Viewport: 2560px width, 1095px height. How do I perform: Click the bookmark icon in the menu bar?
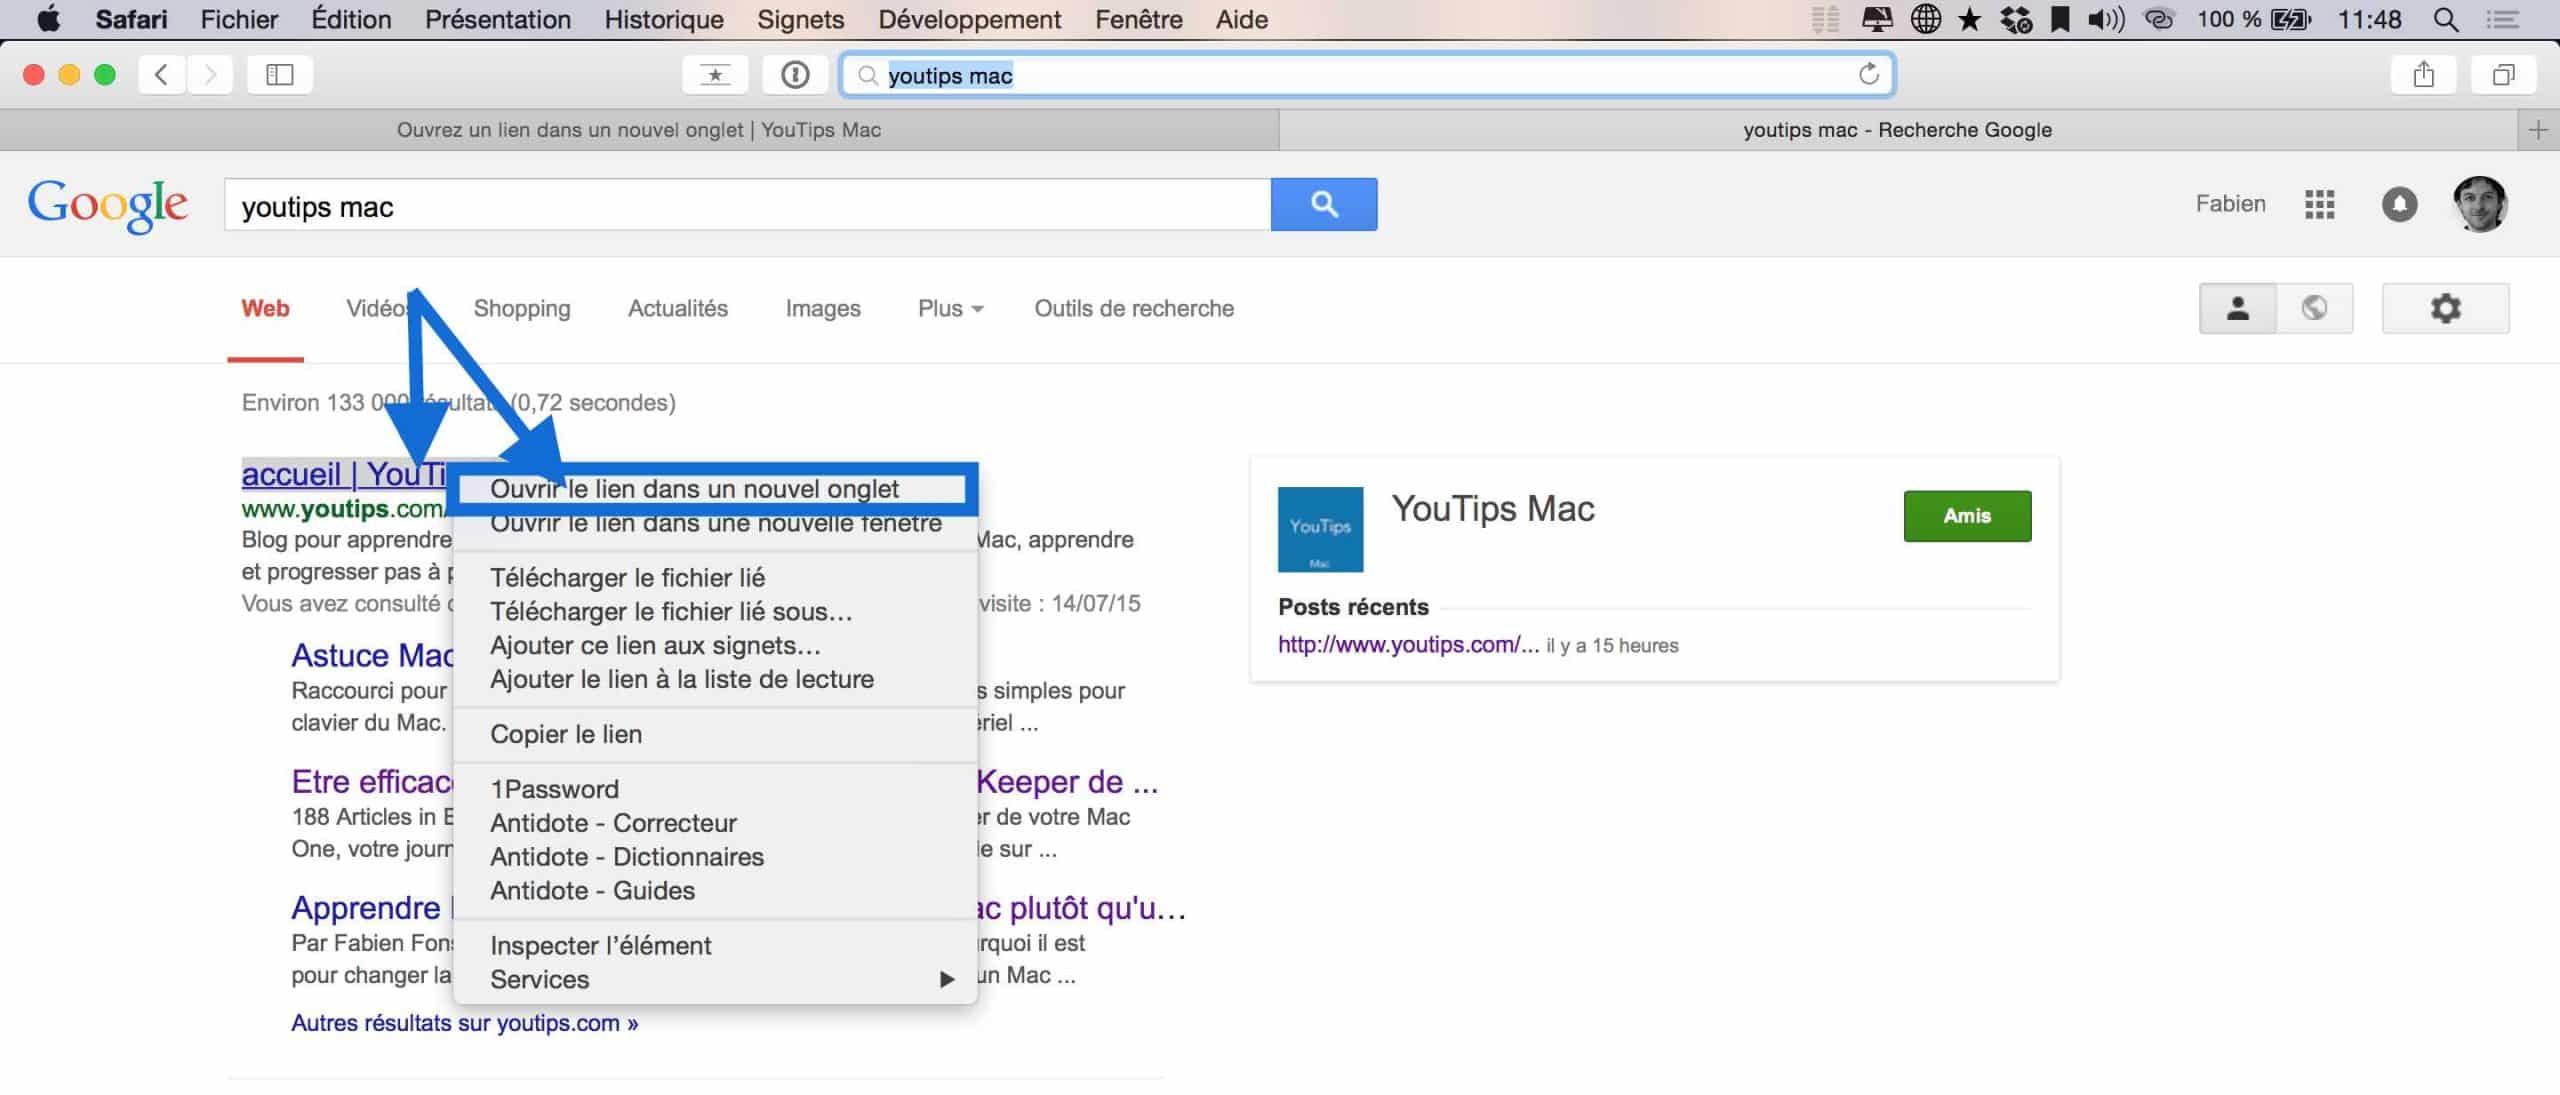tap(2060, 19)
